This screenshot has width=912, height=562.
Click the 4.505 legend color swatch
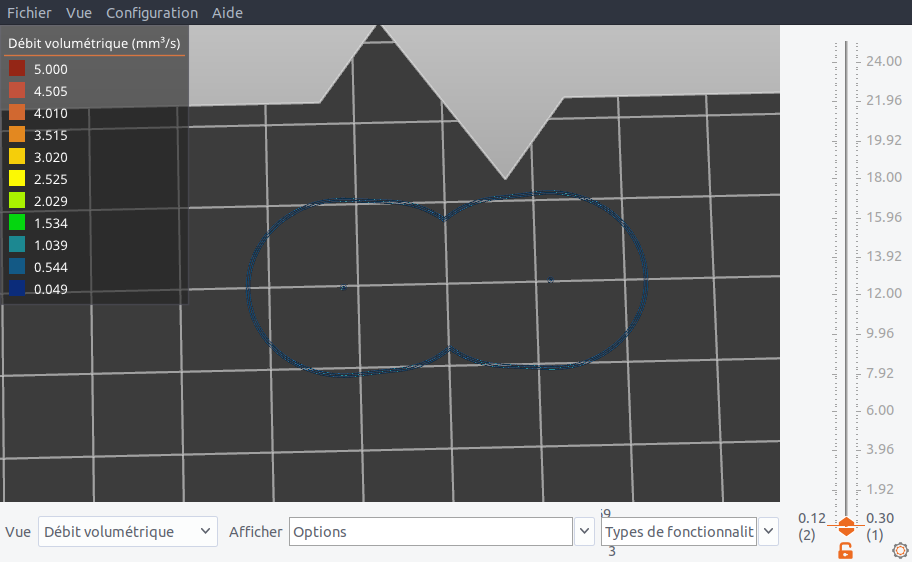pyautogui.click(x=17, y=91)
